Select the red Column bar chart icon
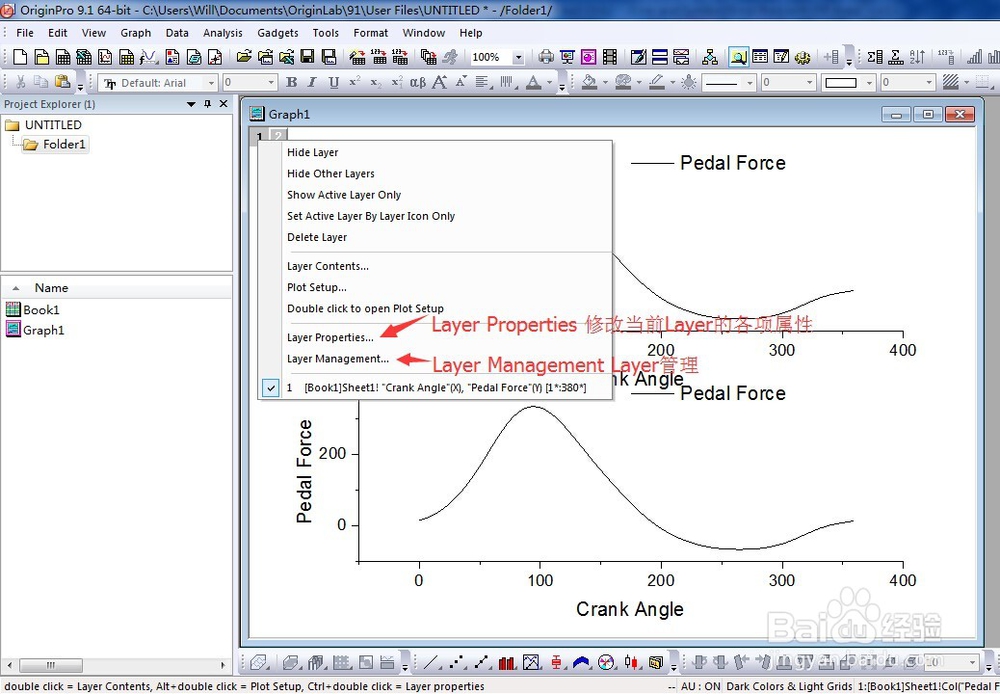This screenshot has width=1000, height=694. [x=507, y=663]
